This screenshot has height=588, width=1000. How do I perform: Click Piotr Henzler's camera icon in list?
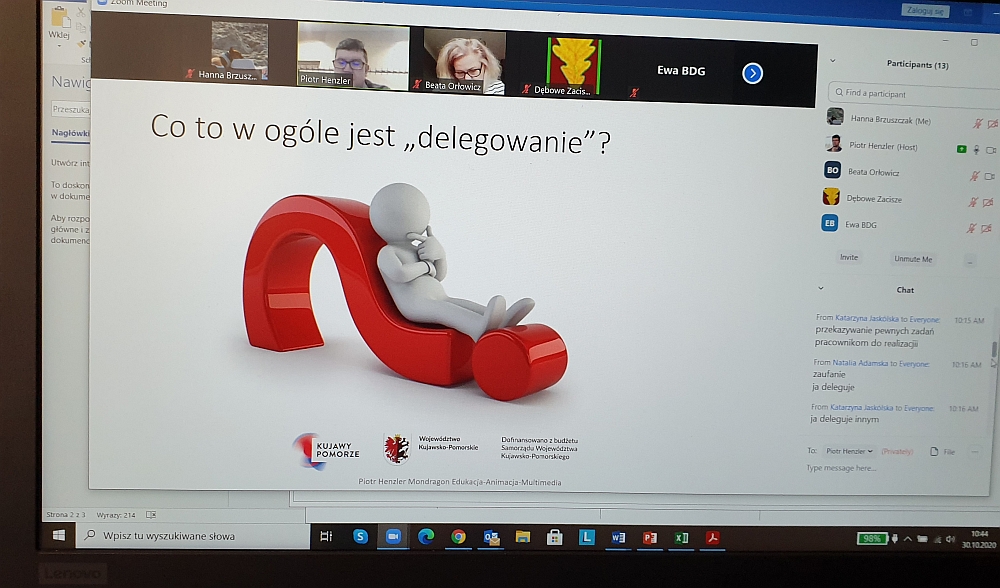pos(990,150)
